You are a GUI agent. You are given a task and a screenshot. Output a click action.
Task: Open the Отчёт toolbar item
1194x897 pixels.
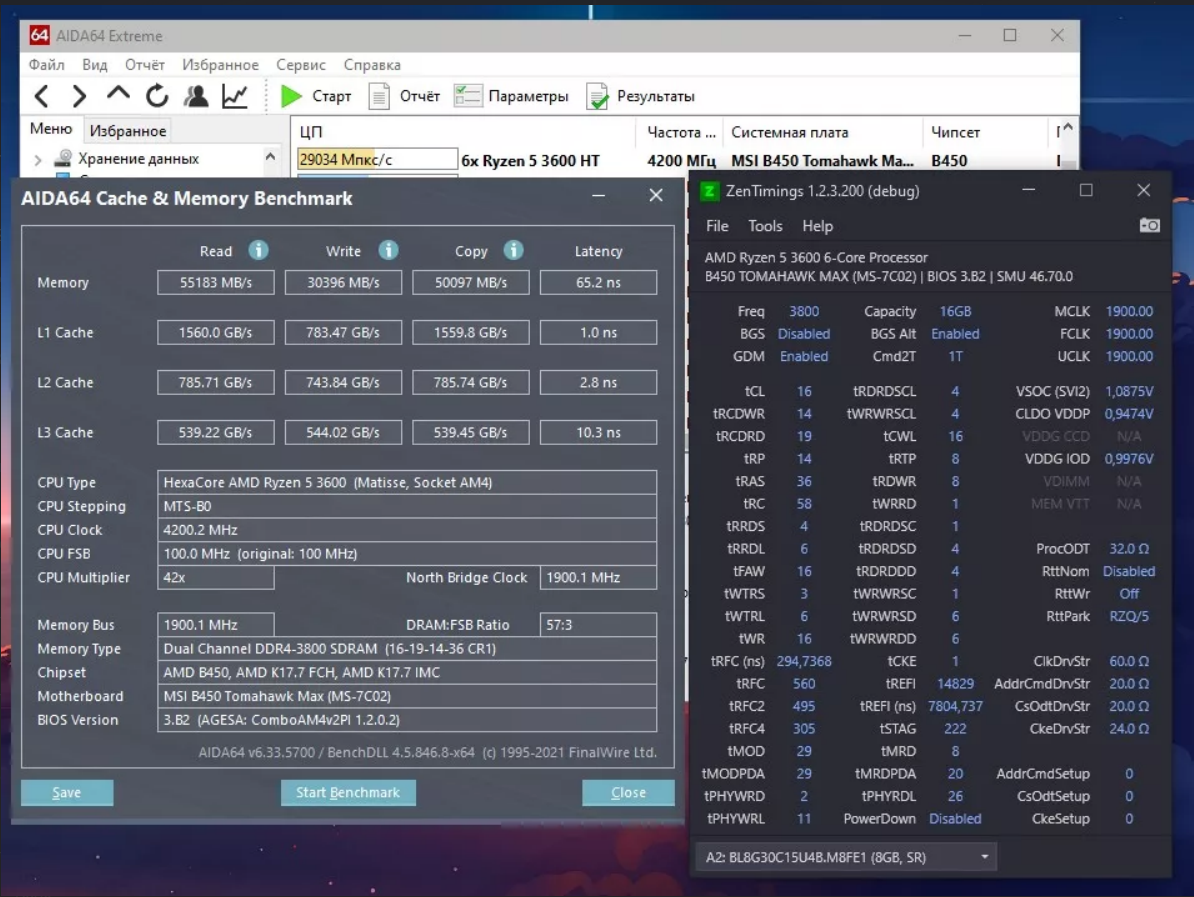(404, 96)
